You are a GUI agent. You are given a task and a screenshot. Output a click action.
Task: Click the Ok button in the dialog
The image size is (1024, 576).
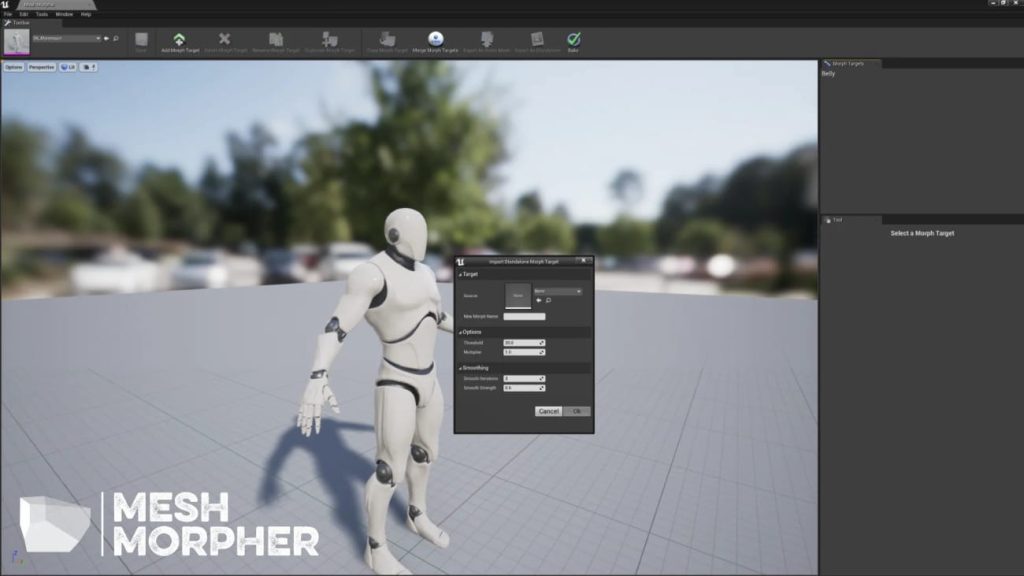[x=577, y=411]
